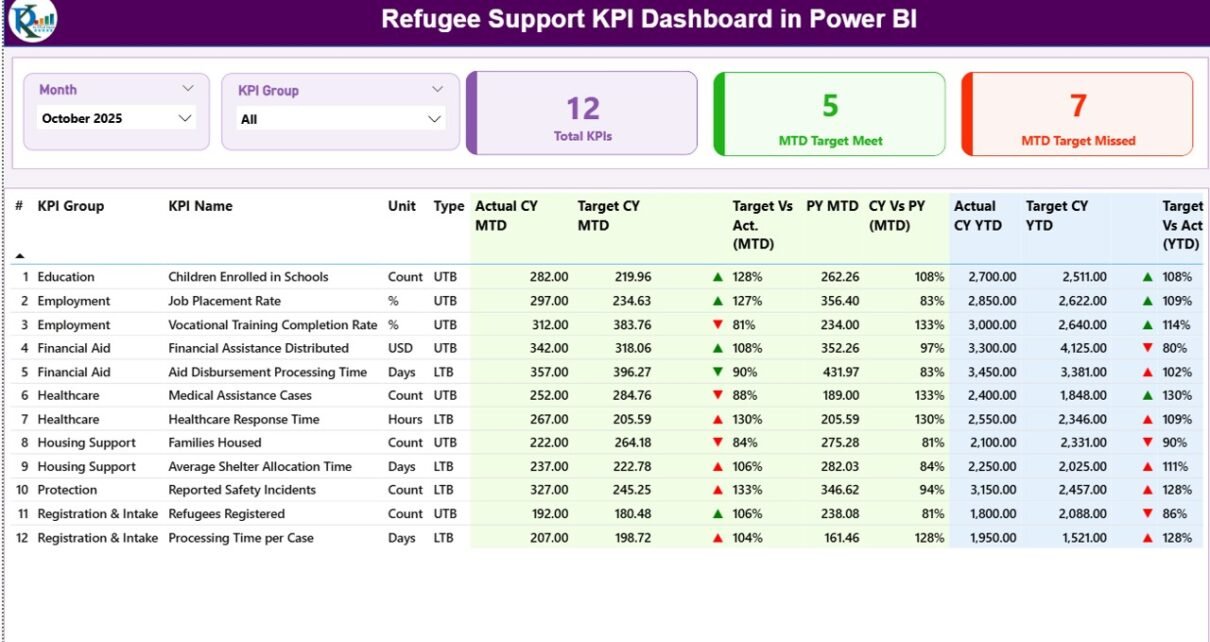1210x642 pixels.
Task: Sort by the KPI Name column header
Action: point(200,206)
